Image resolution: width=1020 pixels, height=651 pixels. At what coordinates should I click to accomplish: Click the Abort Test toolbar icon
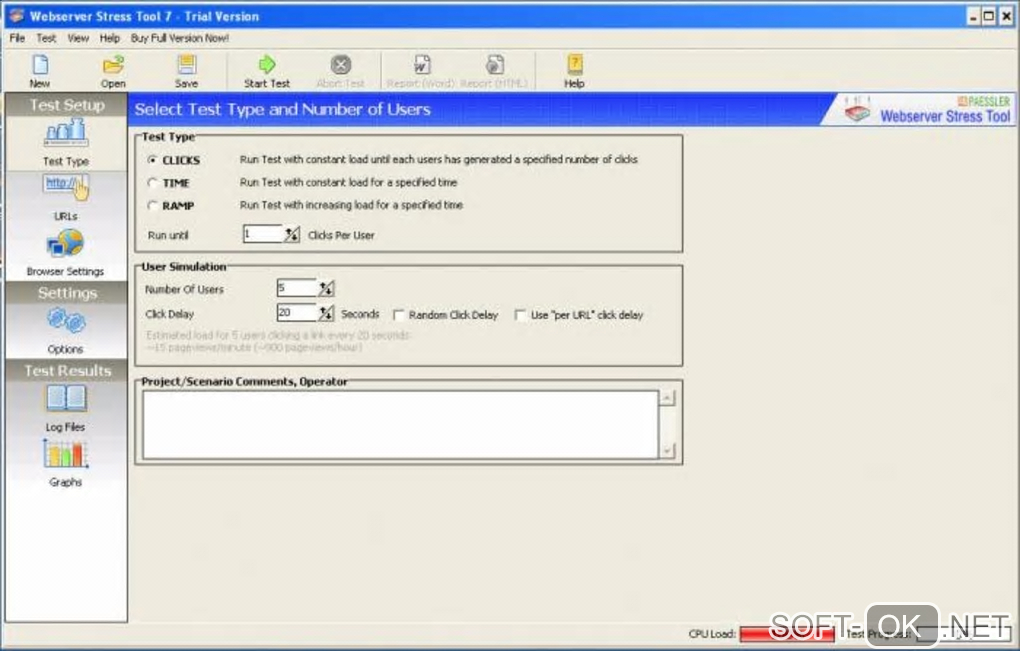(x=340, y=64)
